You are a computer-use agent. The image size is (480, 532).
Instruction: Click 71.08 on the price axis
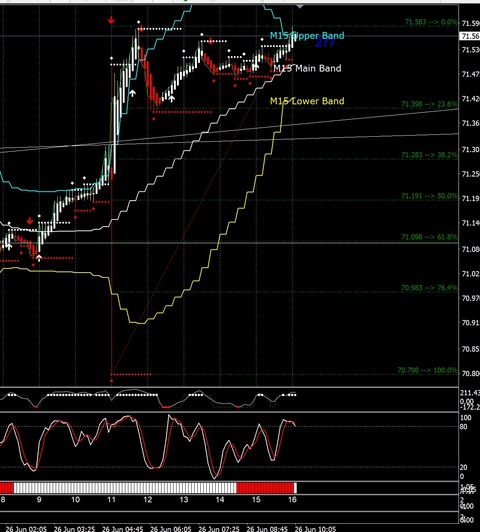click(471, 249)
